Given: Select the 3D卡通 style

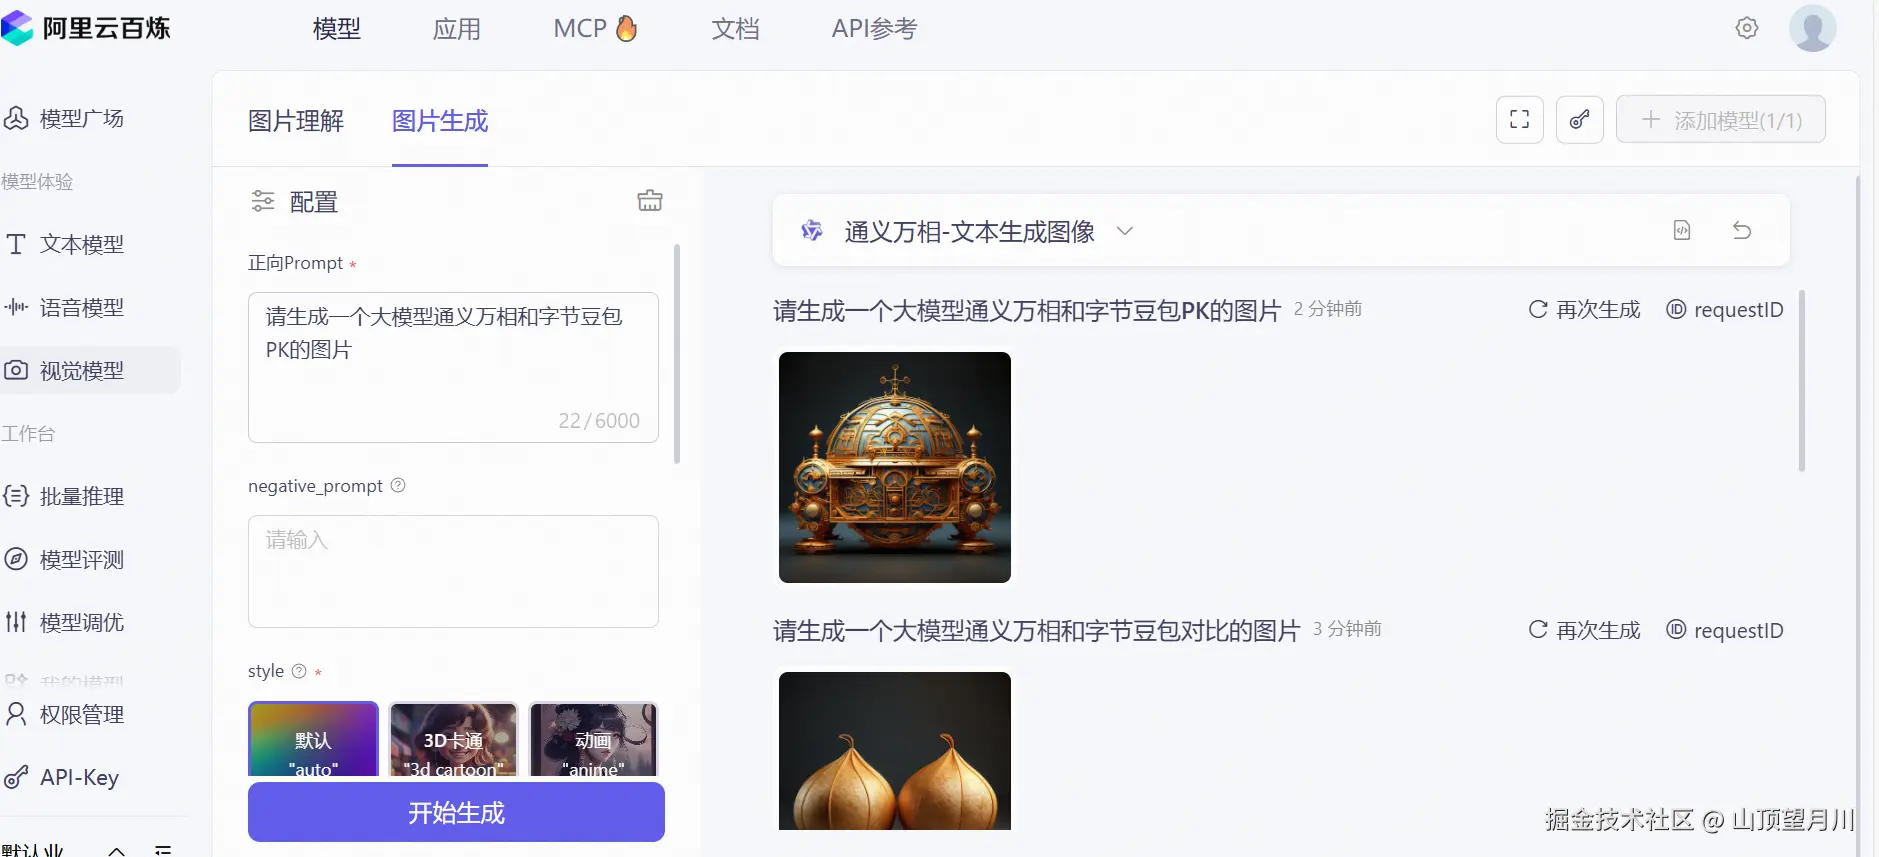Looking at the screenshot, I should pos(453,740).
